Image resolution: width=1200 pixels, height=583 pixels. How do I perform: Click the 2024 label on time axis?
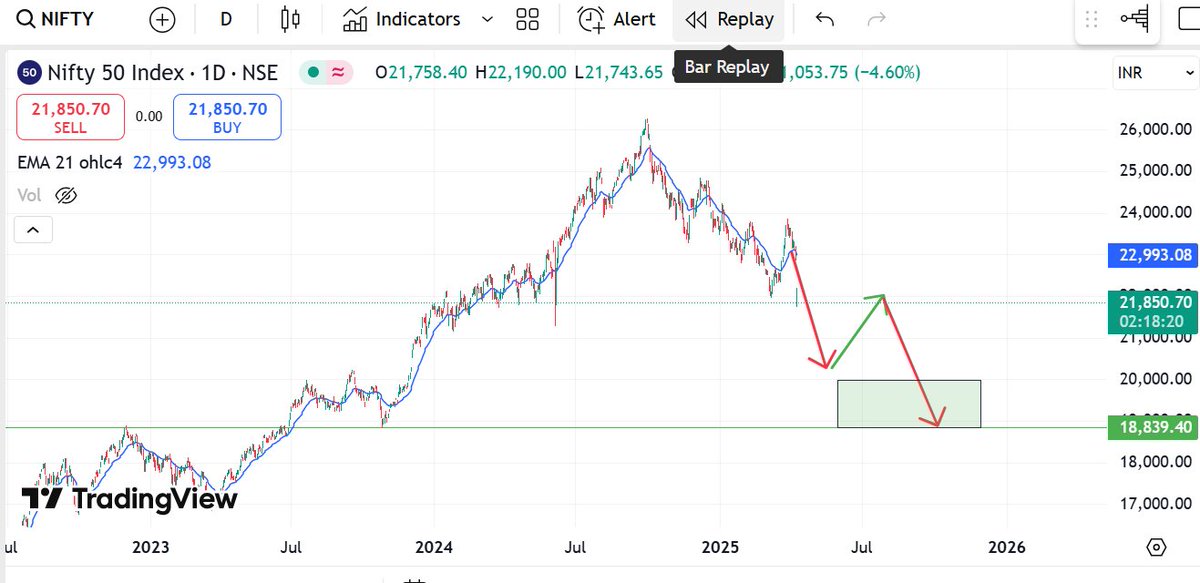(434, 547)
